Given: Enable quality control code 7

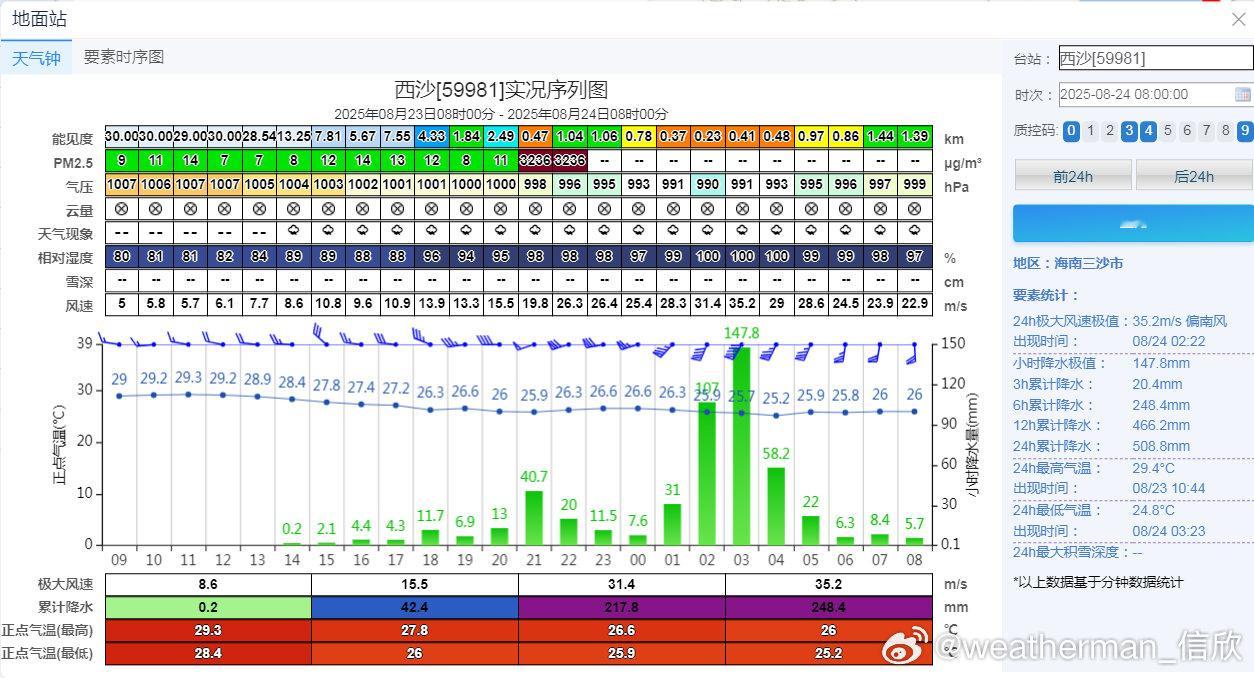Looking at the screenshot, I should pyautogui.click(x=1207, y=131).
